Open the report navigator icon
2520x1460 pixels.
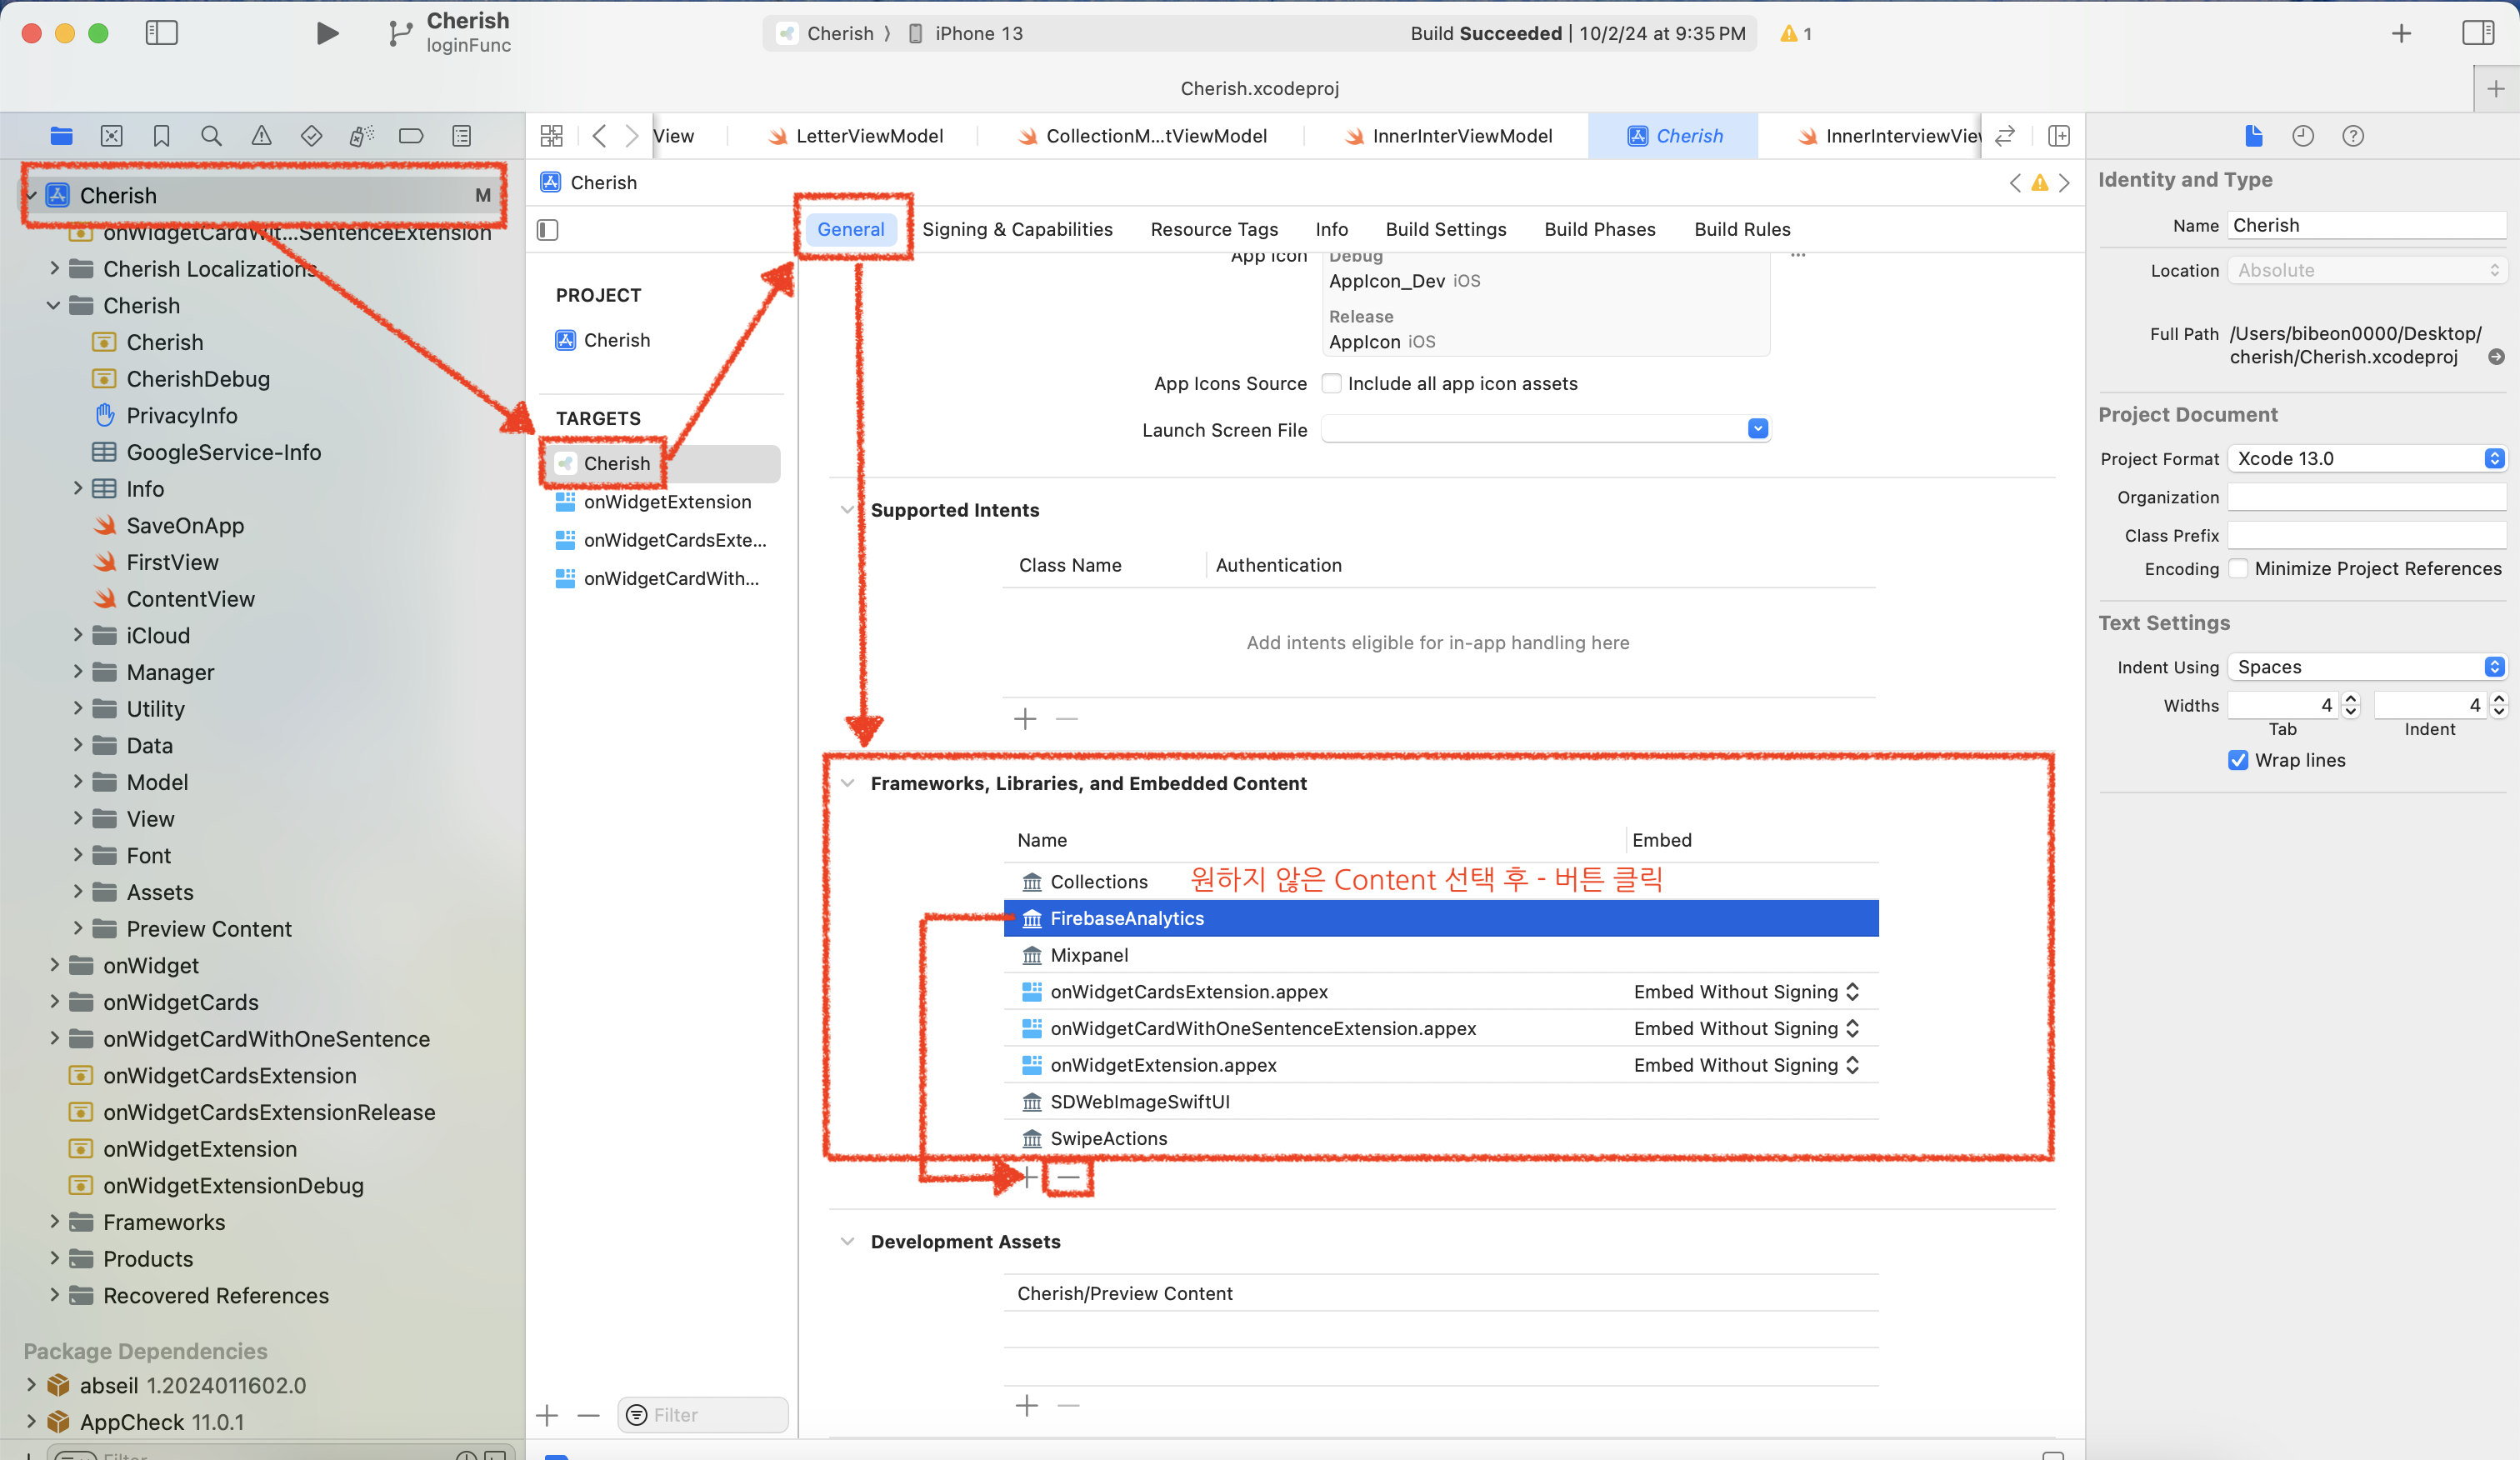[461, 136]
